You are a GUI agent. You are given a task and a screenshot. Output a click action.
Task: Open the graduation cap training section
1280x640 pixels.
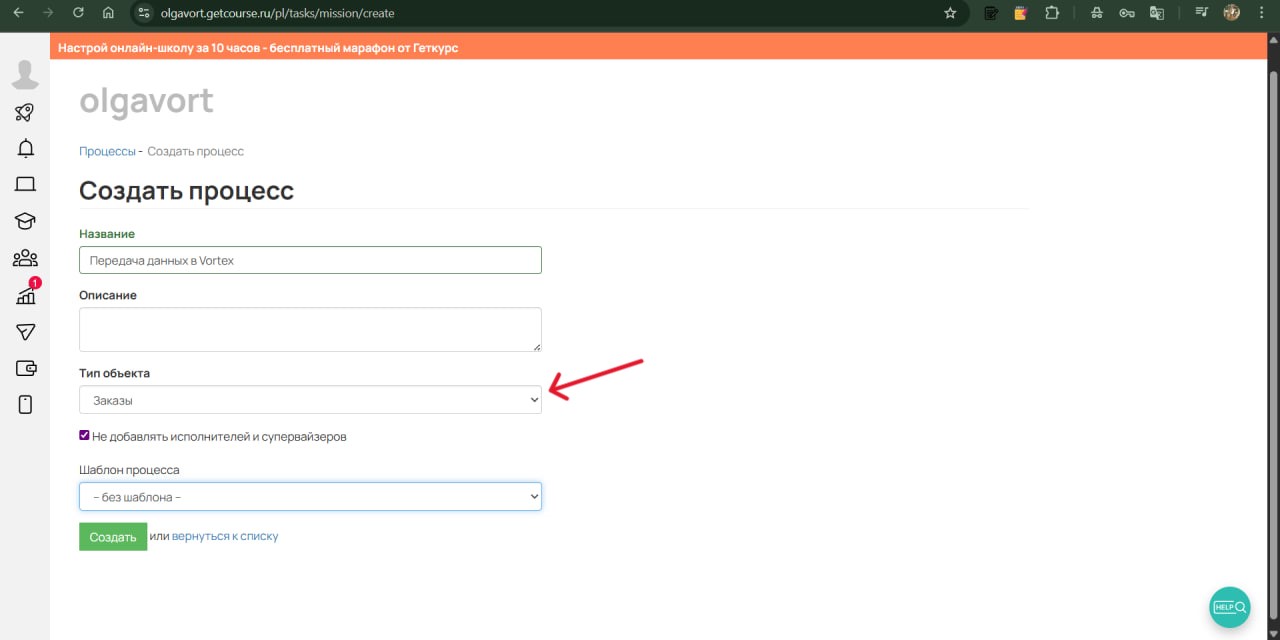[25, 221]
